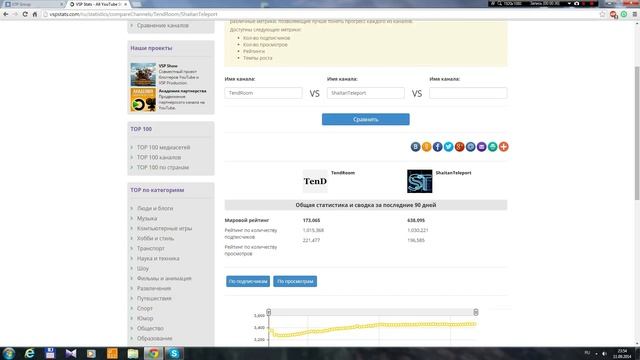This screenshot has height=360, width=640.
Task: Open the Хобби и стиль category
Action: point(155,238)
